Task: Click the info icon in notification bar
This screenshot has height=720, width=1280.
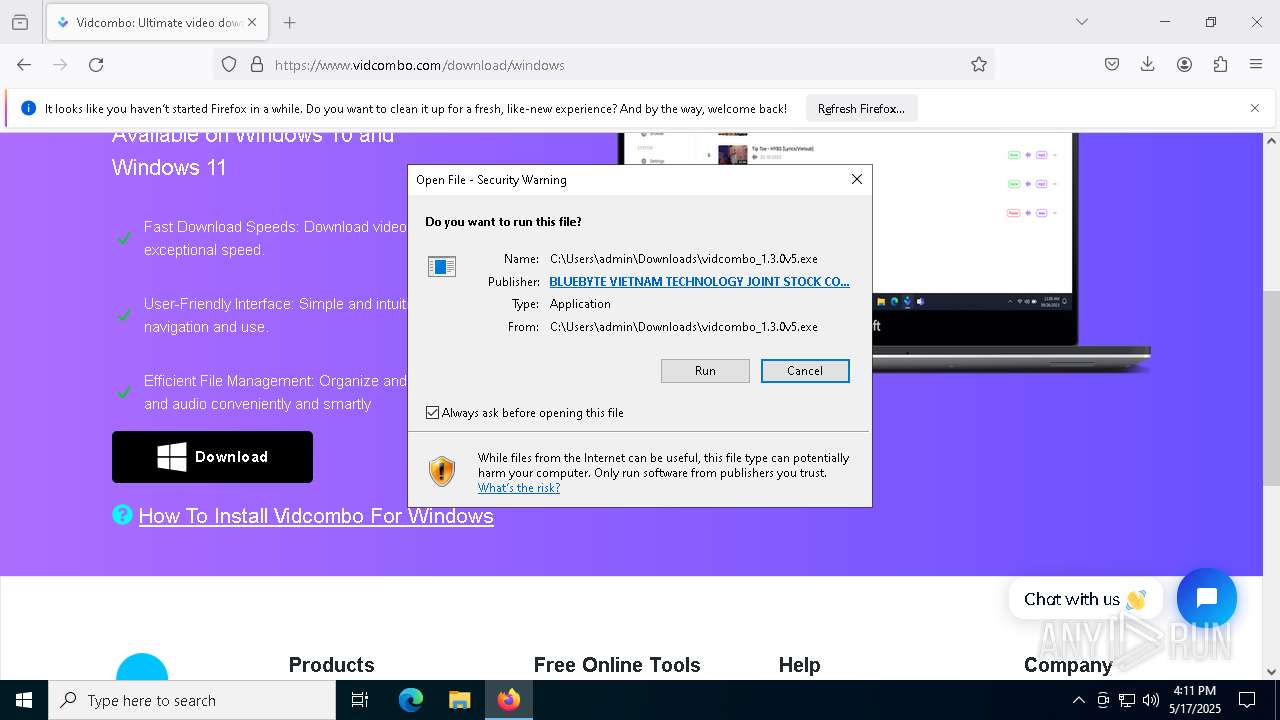Action: click(28, 108)
